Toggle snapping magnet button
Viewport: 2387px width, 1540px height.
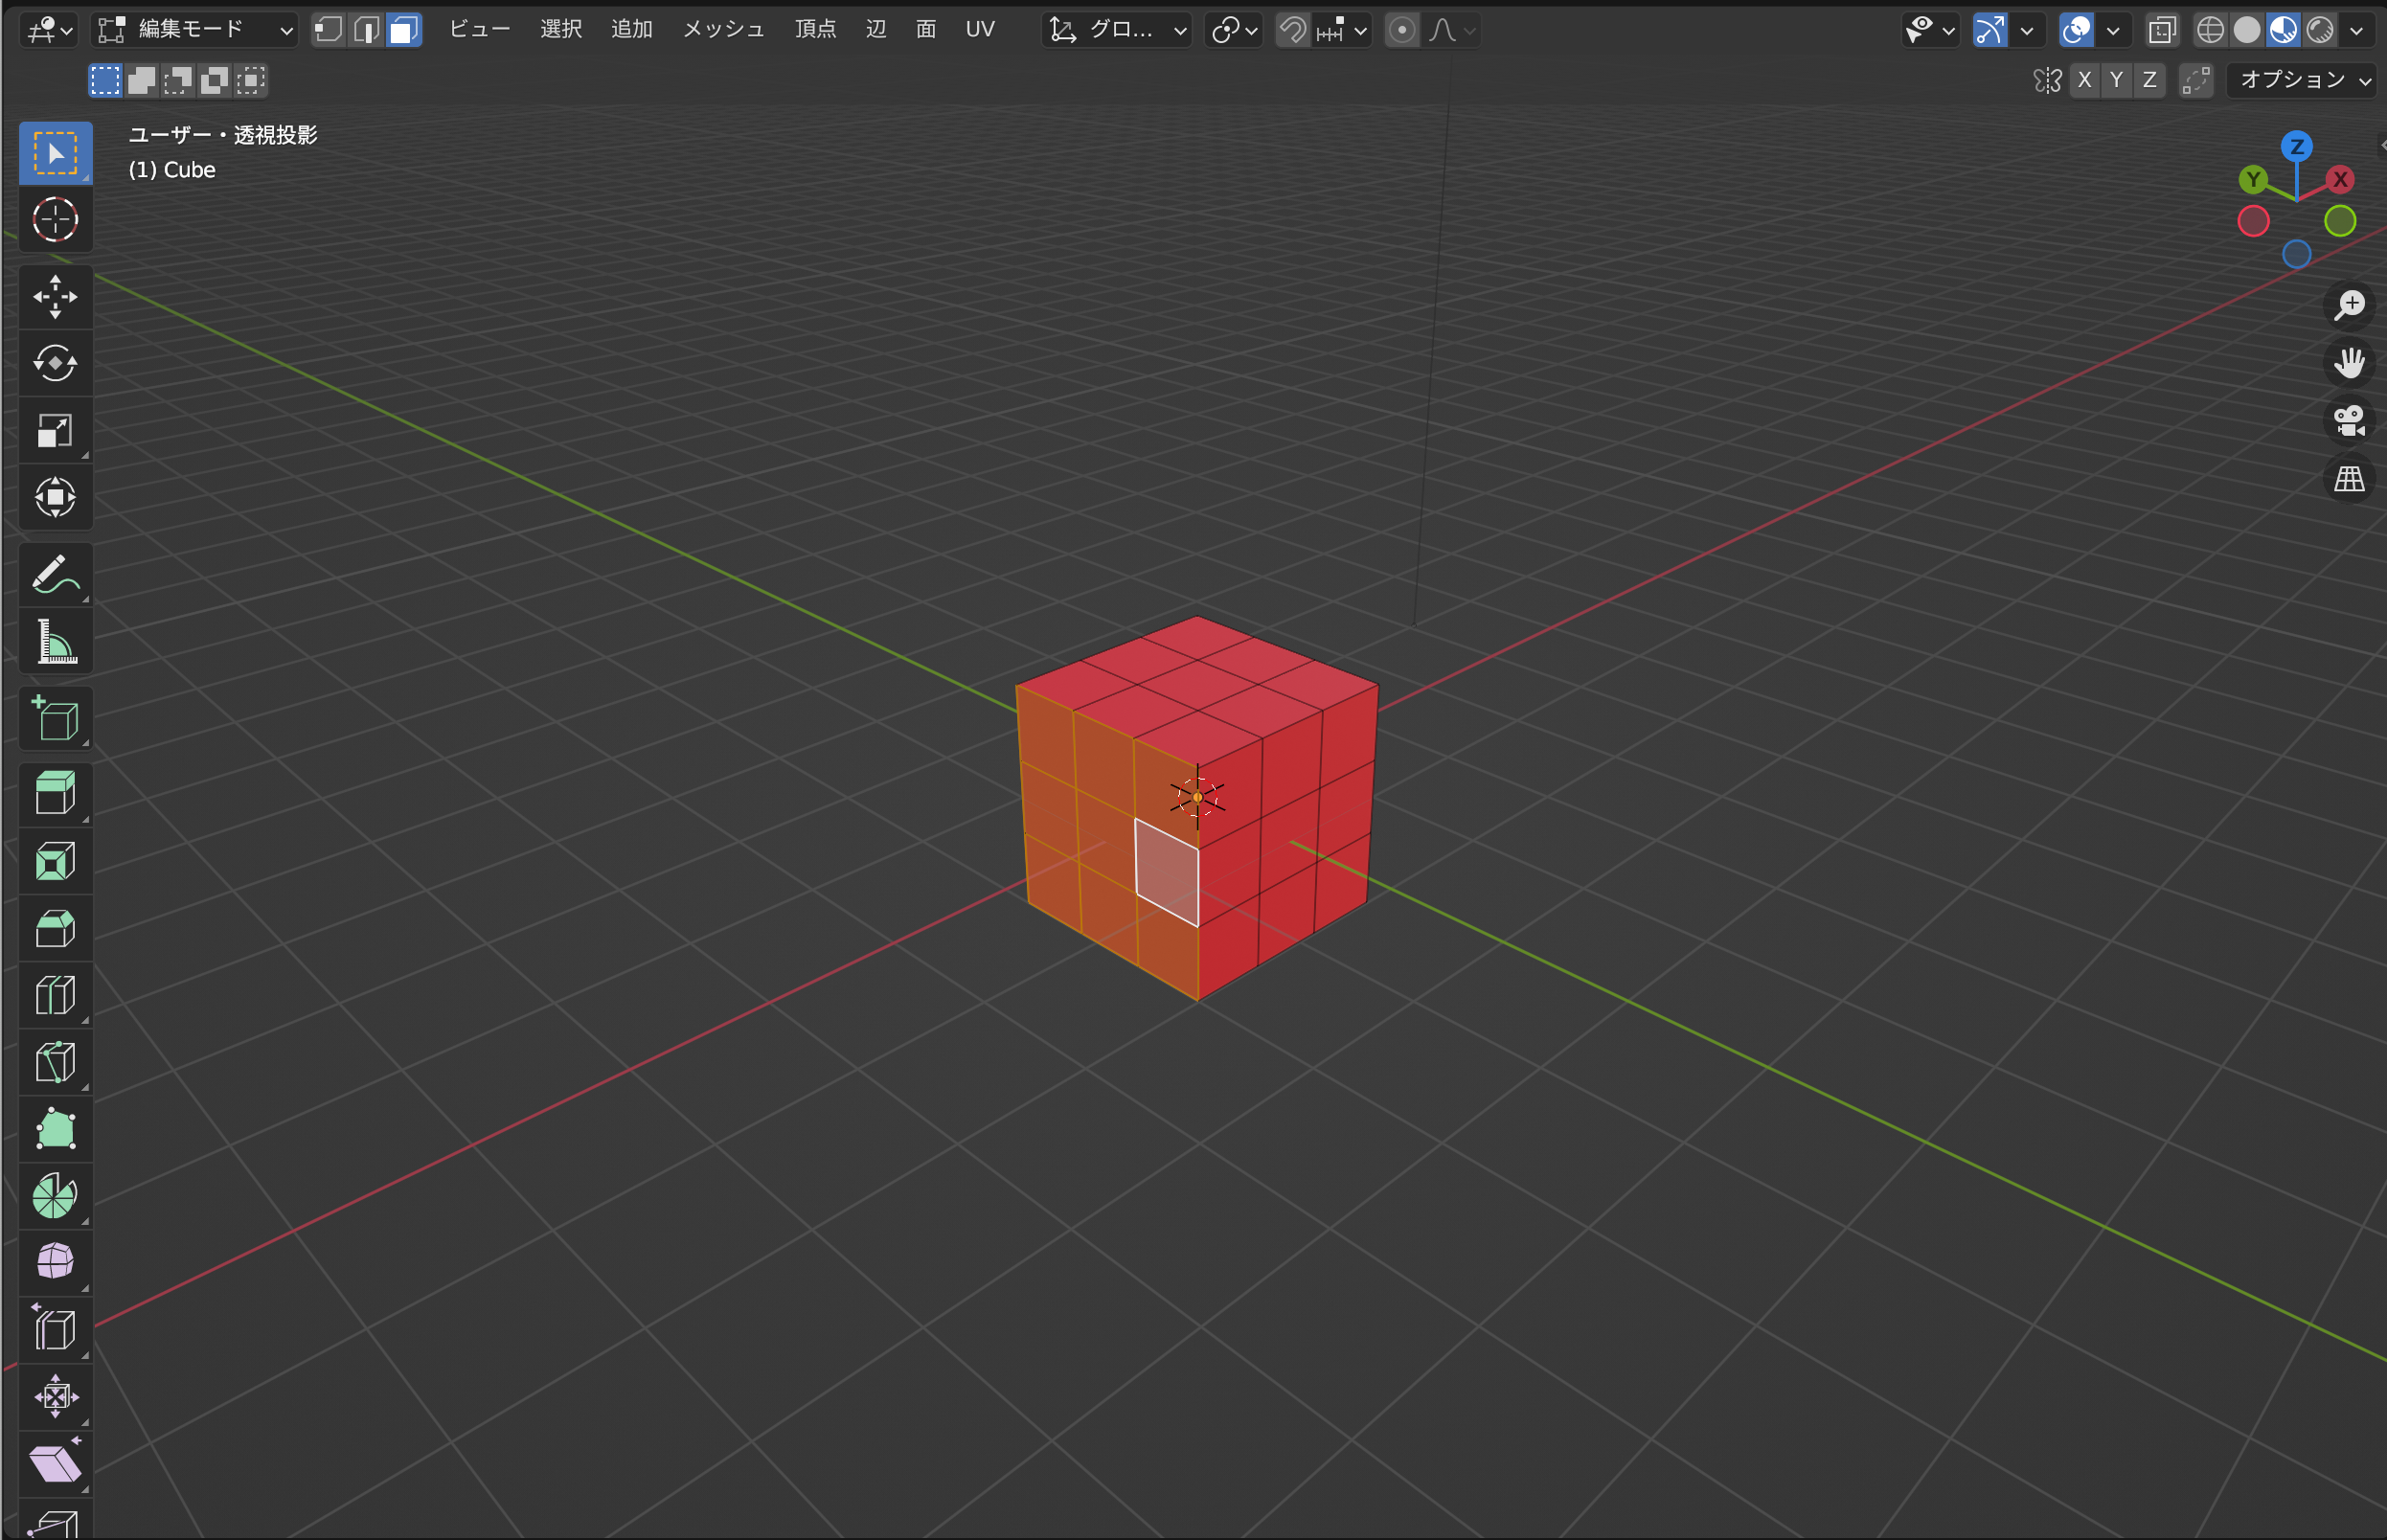(1293, 30)
